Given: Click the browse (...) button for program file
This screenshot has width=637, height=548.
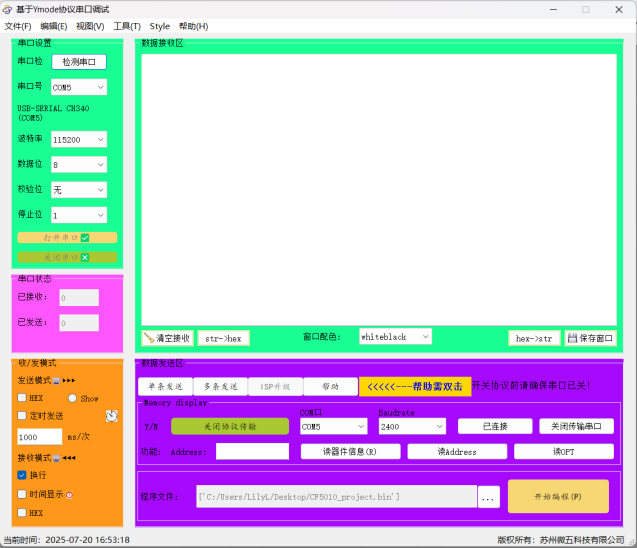Looking at the screenshot, I should tap(488, 497).
